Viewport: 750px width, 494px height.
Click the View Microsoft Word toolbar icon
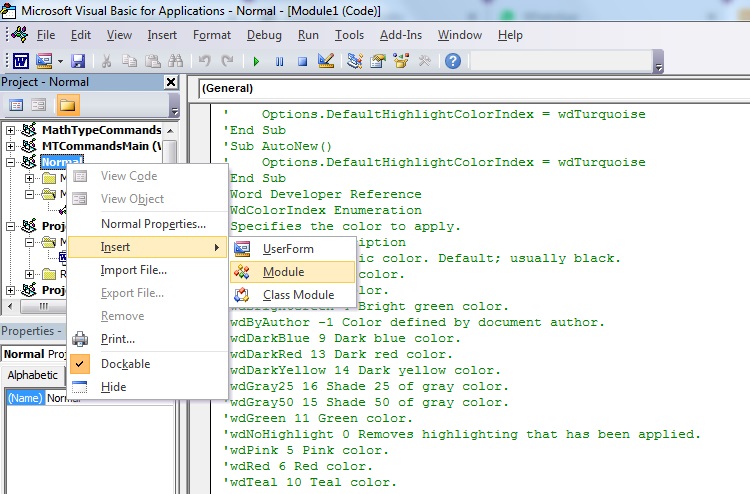[20, 61]
